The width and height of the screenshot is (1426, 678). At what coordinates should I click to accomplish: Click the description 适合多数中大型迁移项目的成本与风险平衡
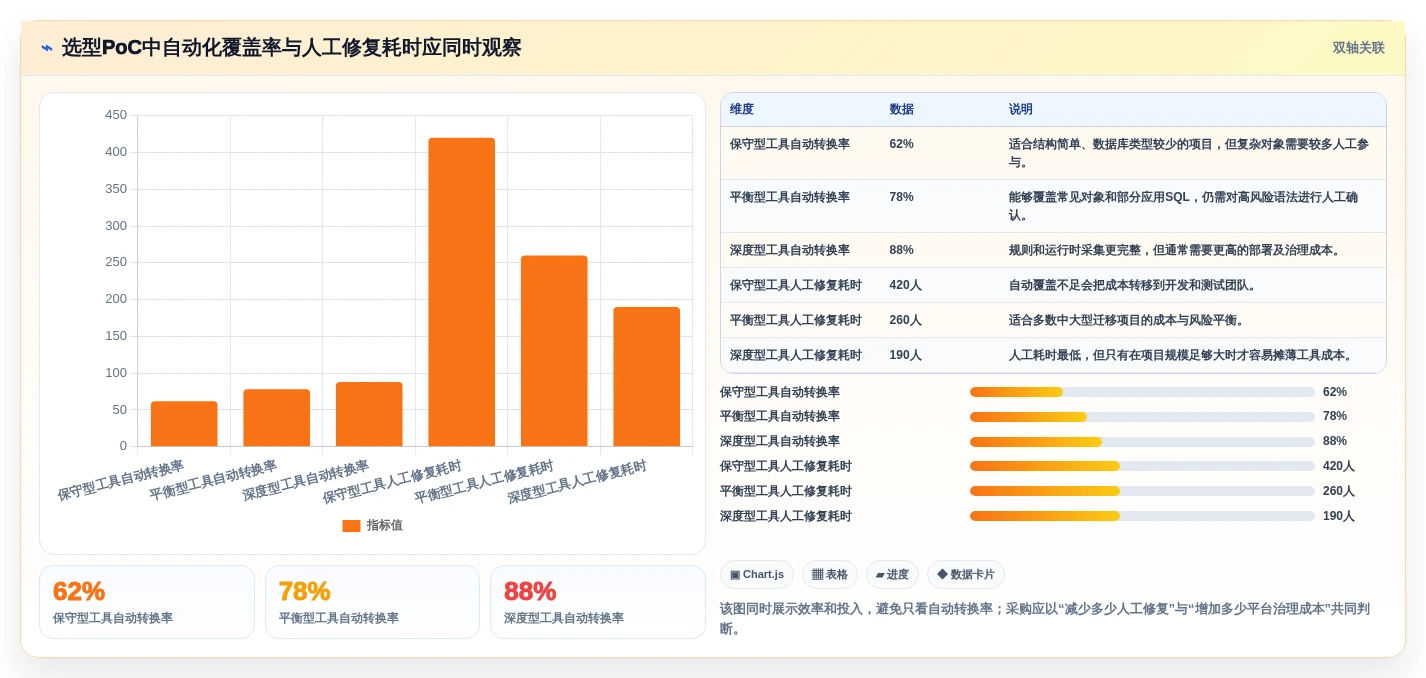pyautogui.click(x=1127, y=320)
